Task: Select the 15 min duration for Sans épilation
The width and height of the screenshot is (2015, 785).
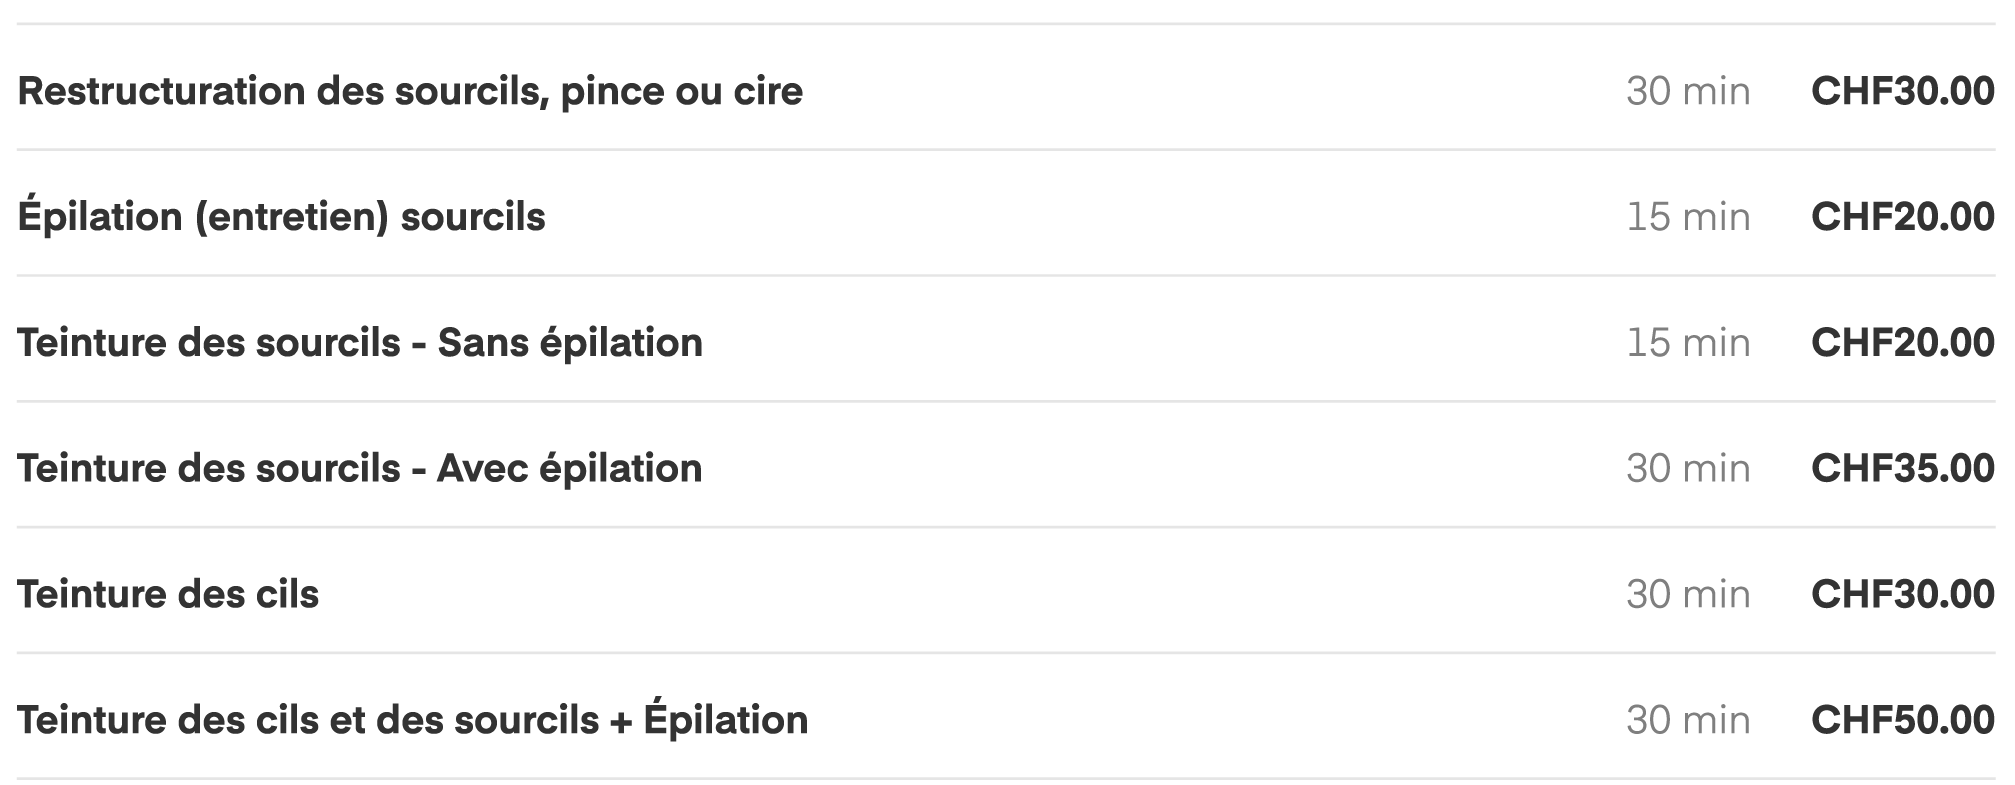Action: pos(1688,343)
